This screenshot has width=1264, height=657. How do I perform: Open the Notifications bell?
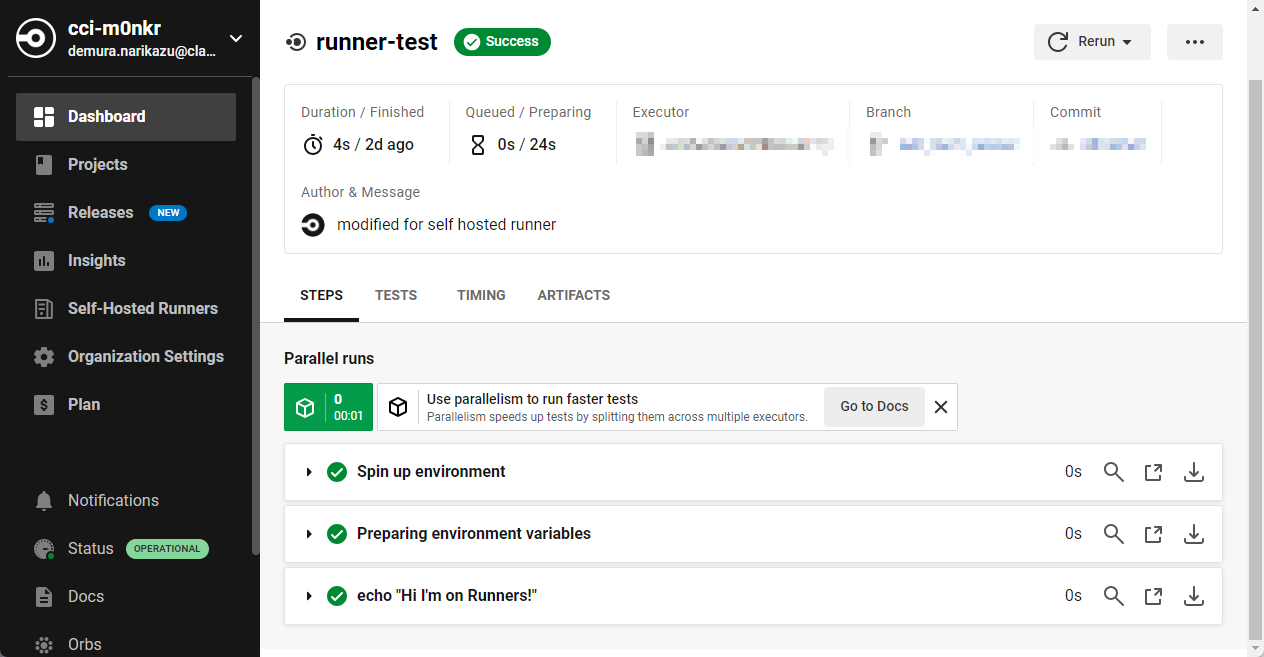click(112, 500)
